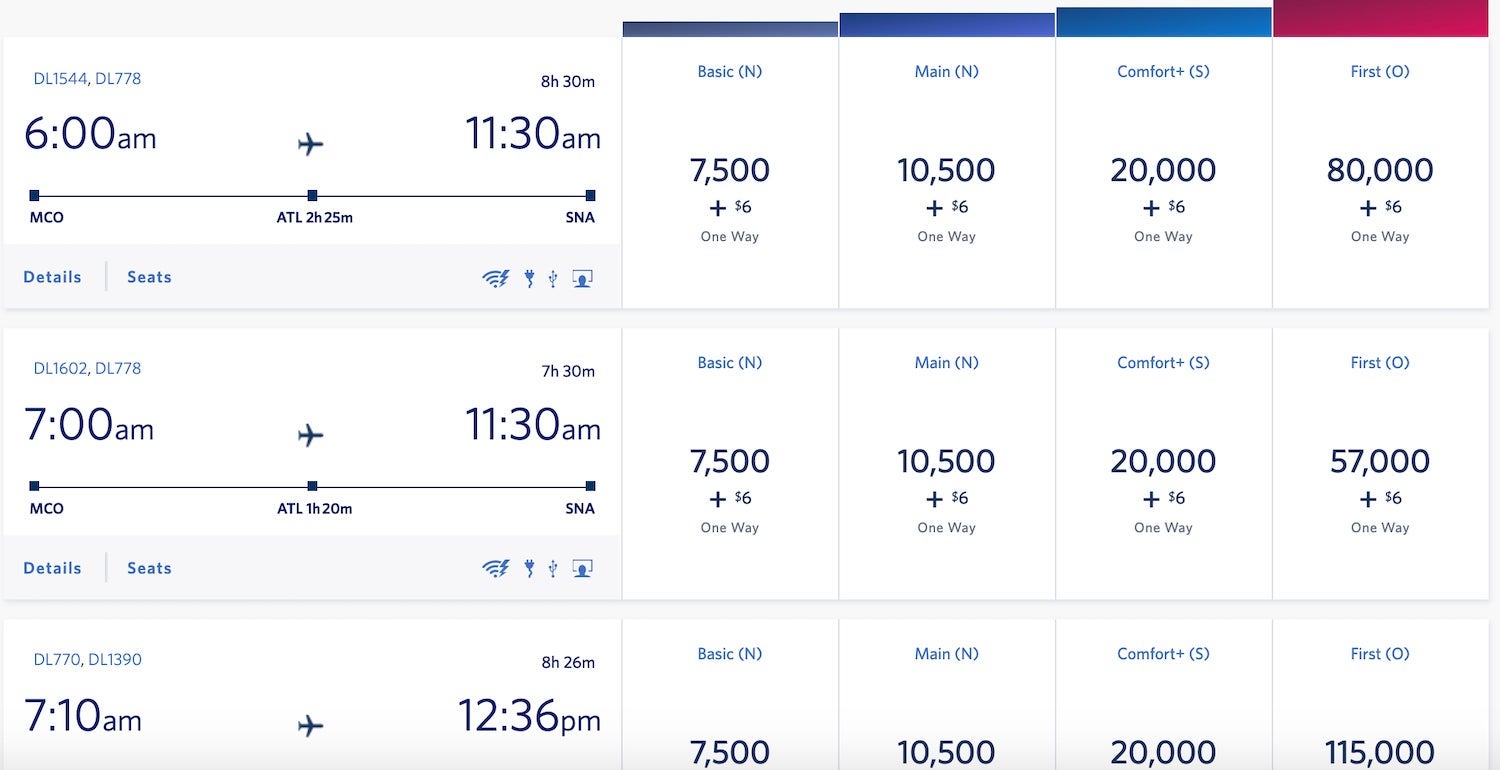Viewport: 1500px width, 770px height.
Task: Click the airplane icon on the 7:10am flight row
Action: 310,727
